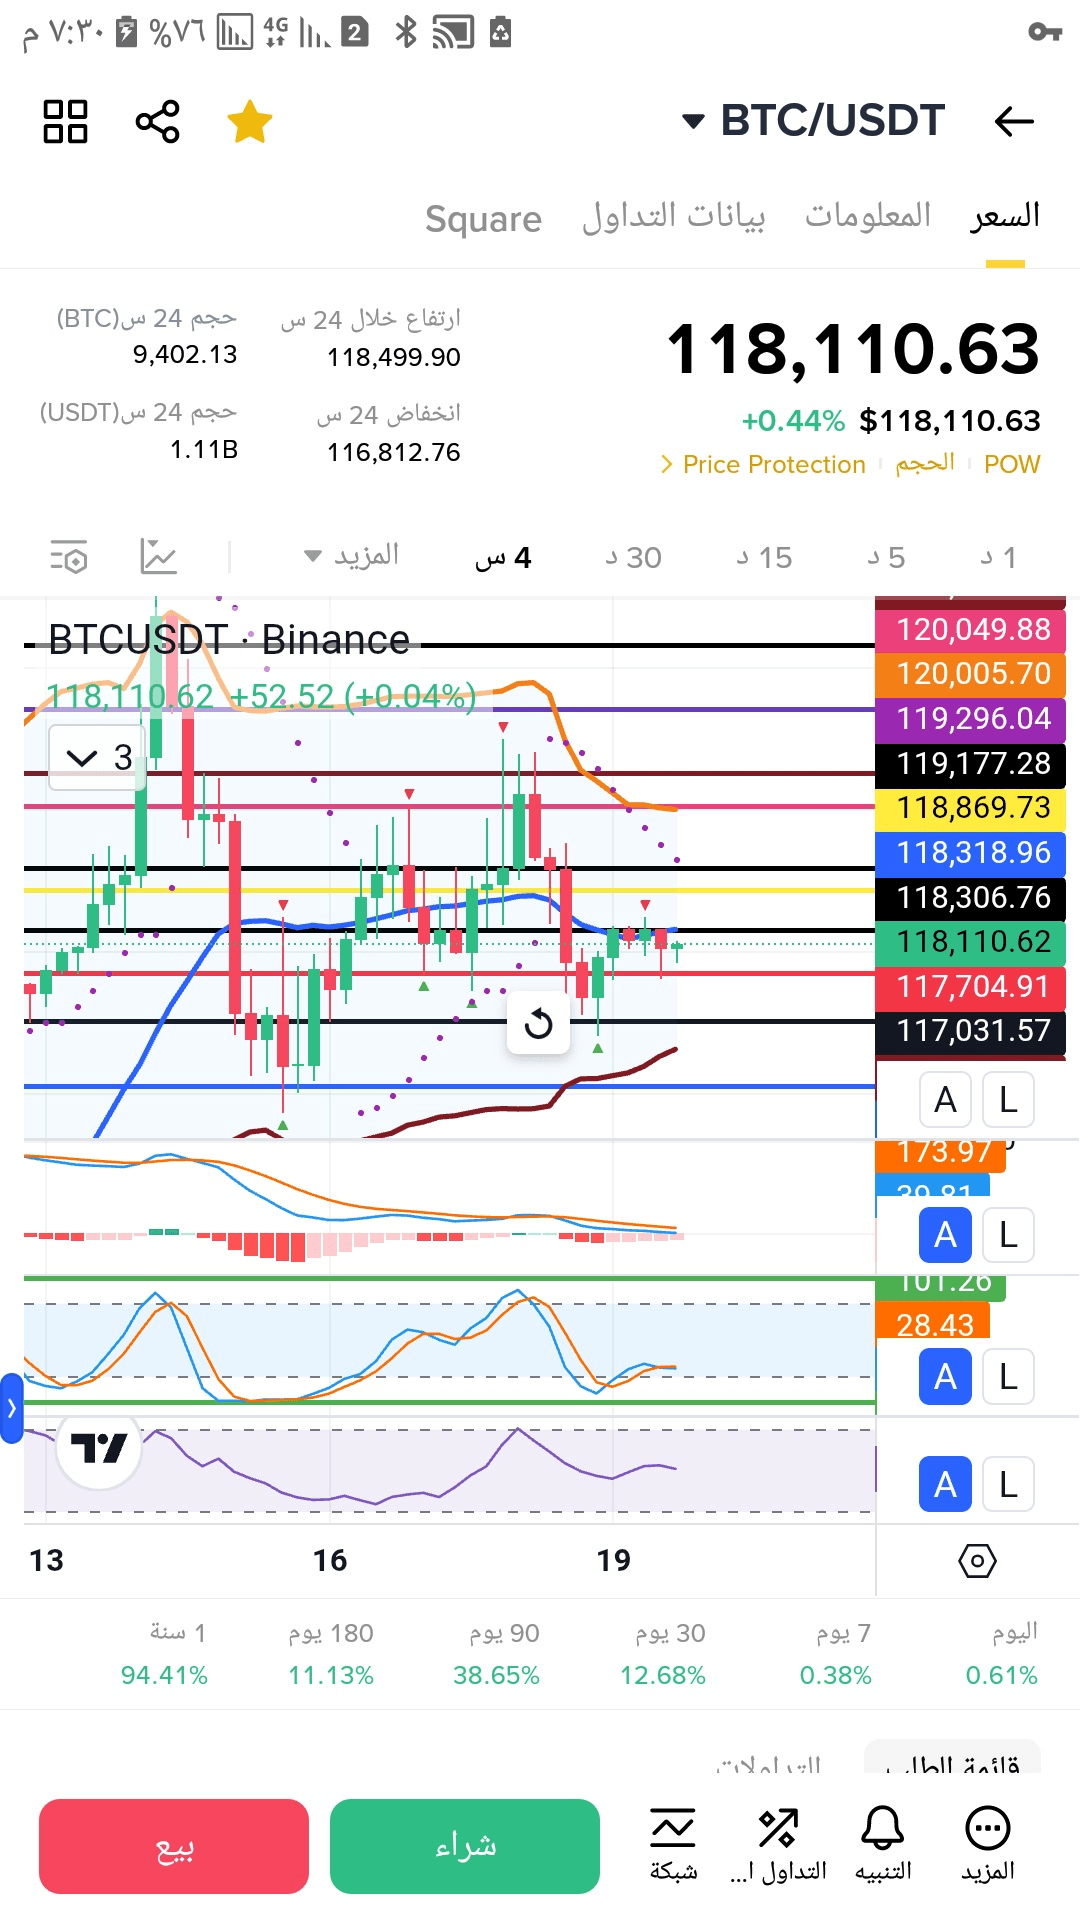1080x1920 pixels.
Task: Select the 180 يوم 11.13% performance period
Action: click(x=331, y=1654)
